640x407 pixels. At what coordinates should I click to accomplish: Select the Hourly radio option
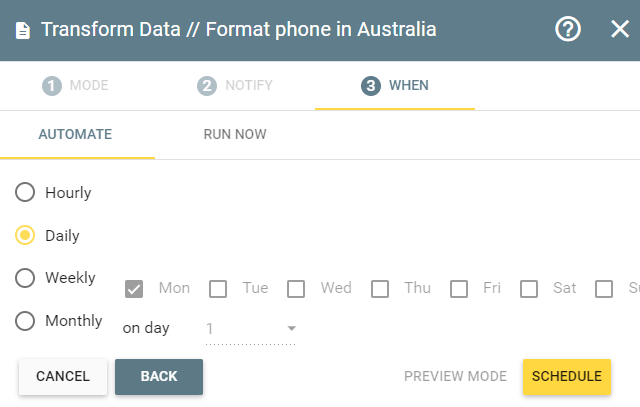[25, 192]
